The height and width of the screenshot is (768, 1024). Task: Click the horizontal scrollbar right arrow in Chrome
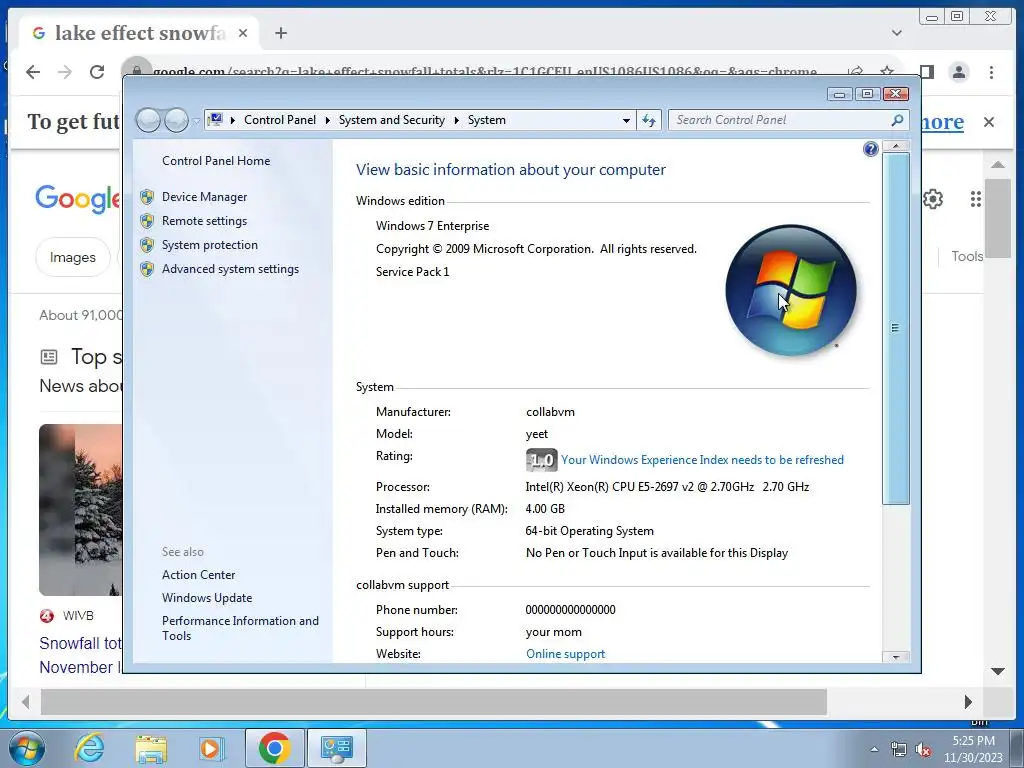point(968,702)
